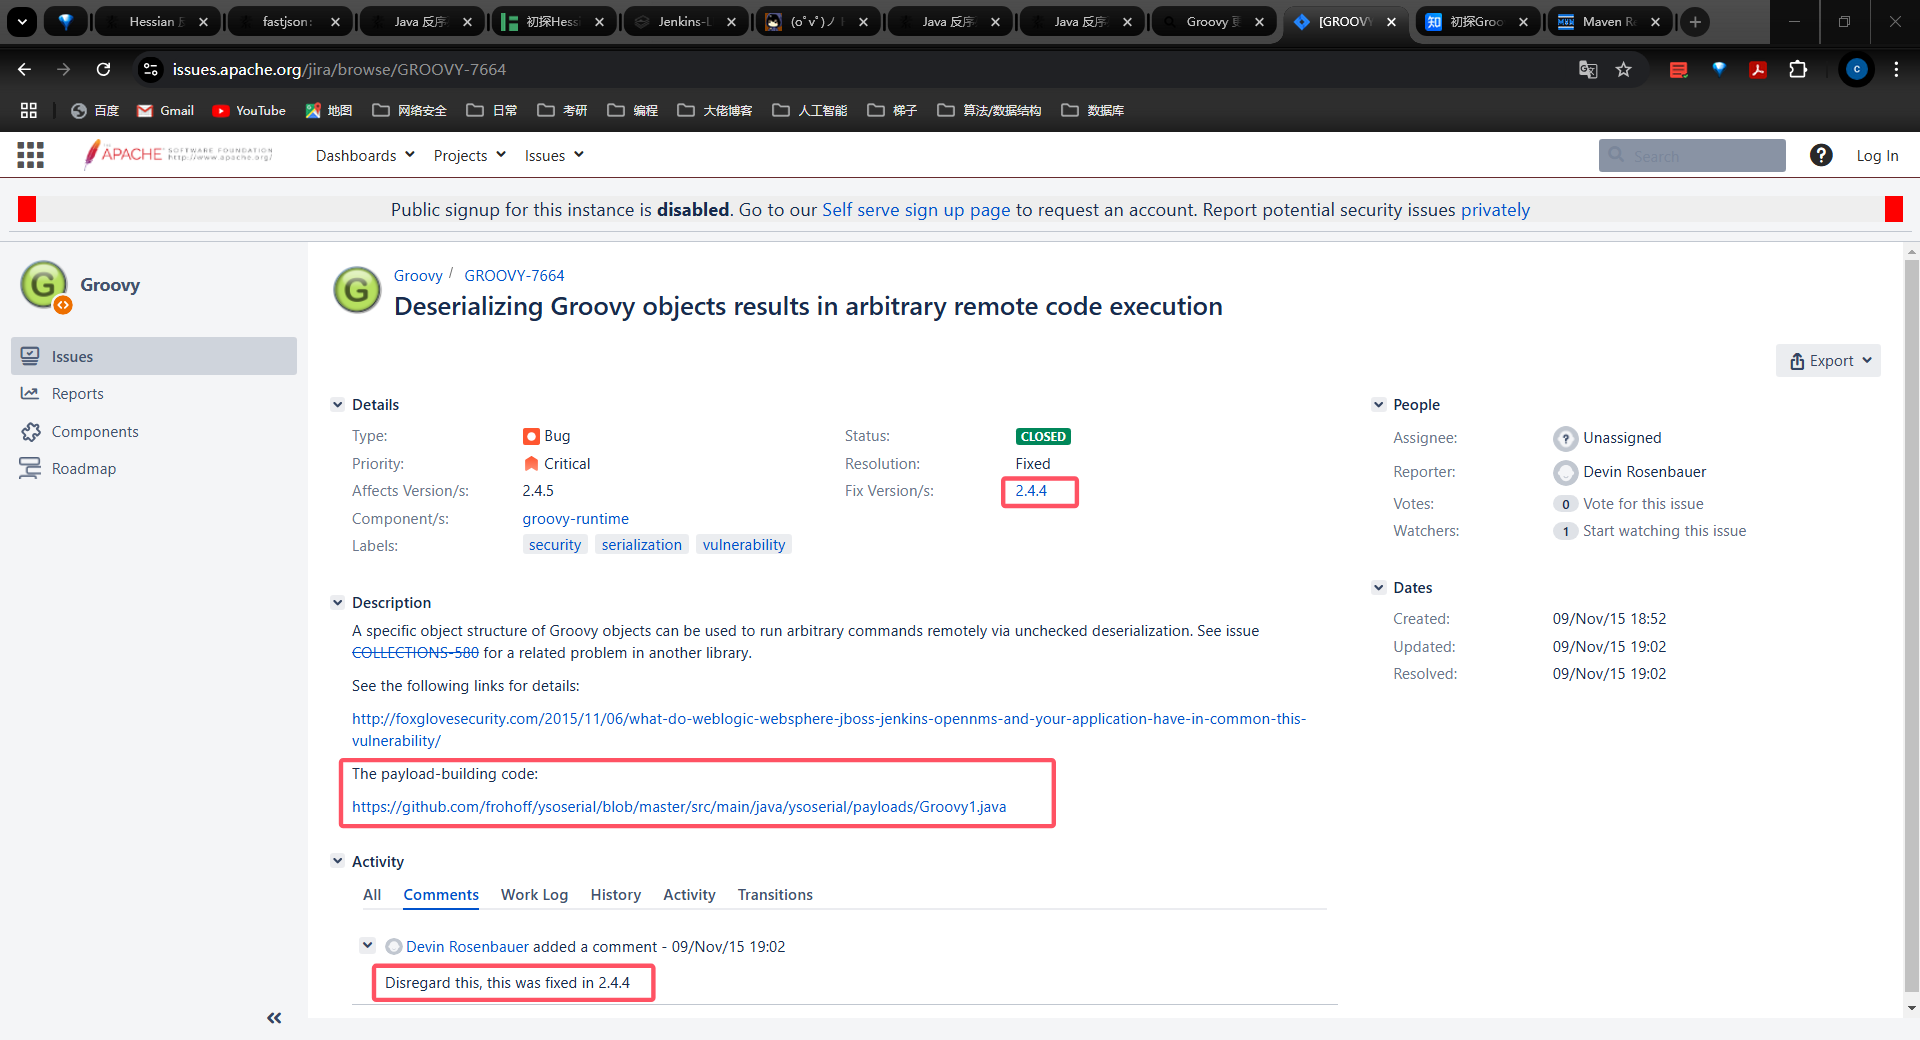Viewport: 1920px width, 1040px height.
Task: Collapse the Description section
Action: (337, 603)
